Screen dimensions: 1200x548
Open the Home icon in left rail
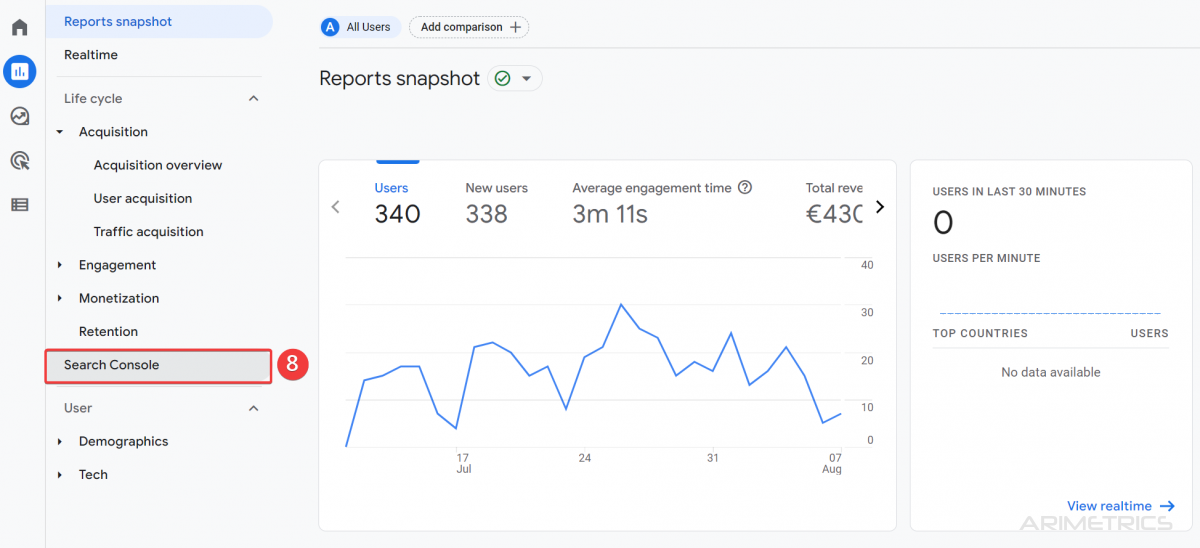tap(19, 27)
